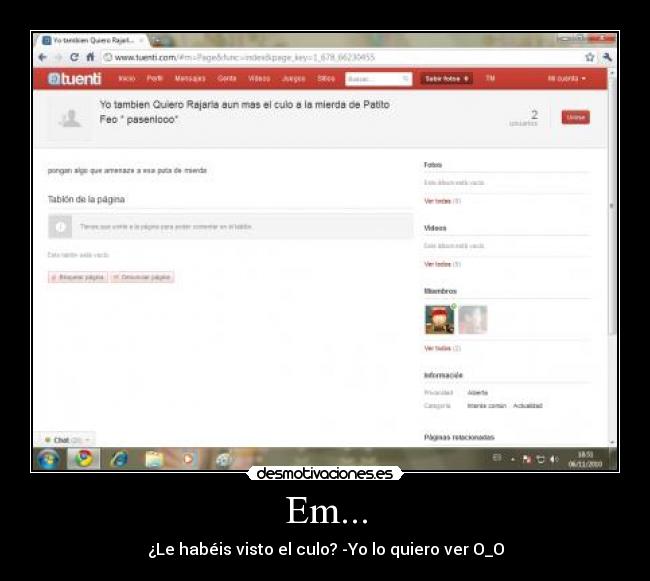Open Vídeos in tuenti navigation
This screenshot has width=650, height=581.
pos(259,78)
